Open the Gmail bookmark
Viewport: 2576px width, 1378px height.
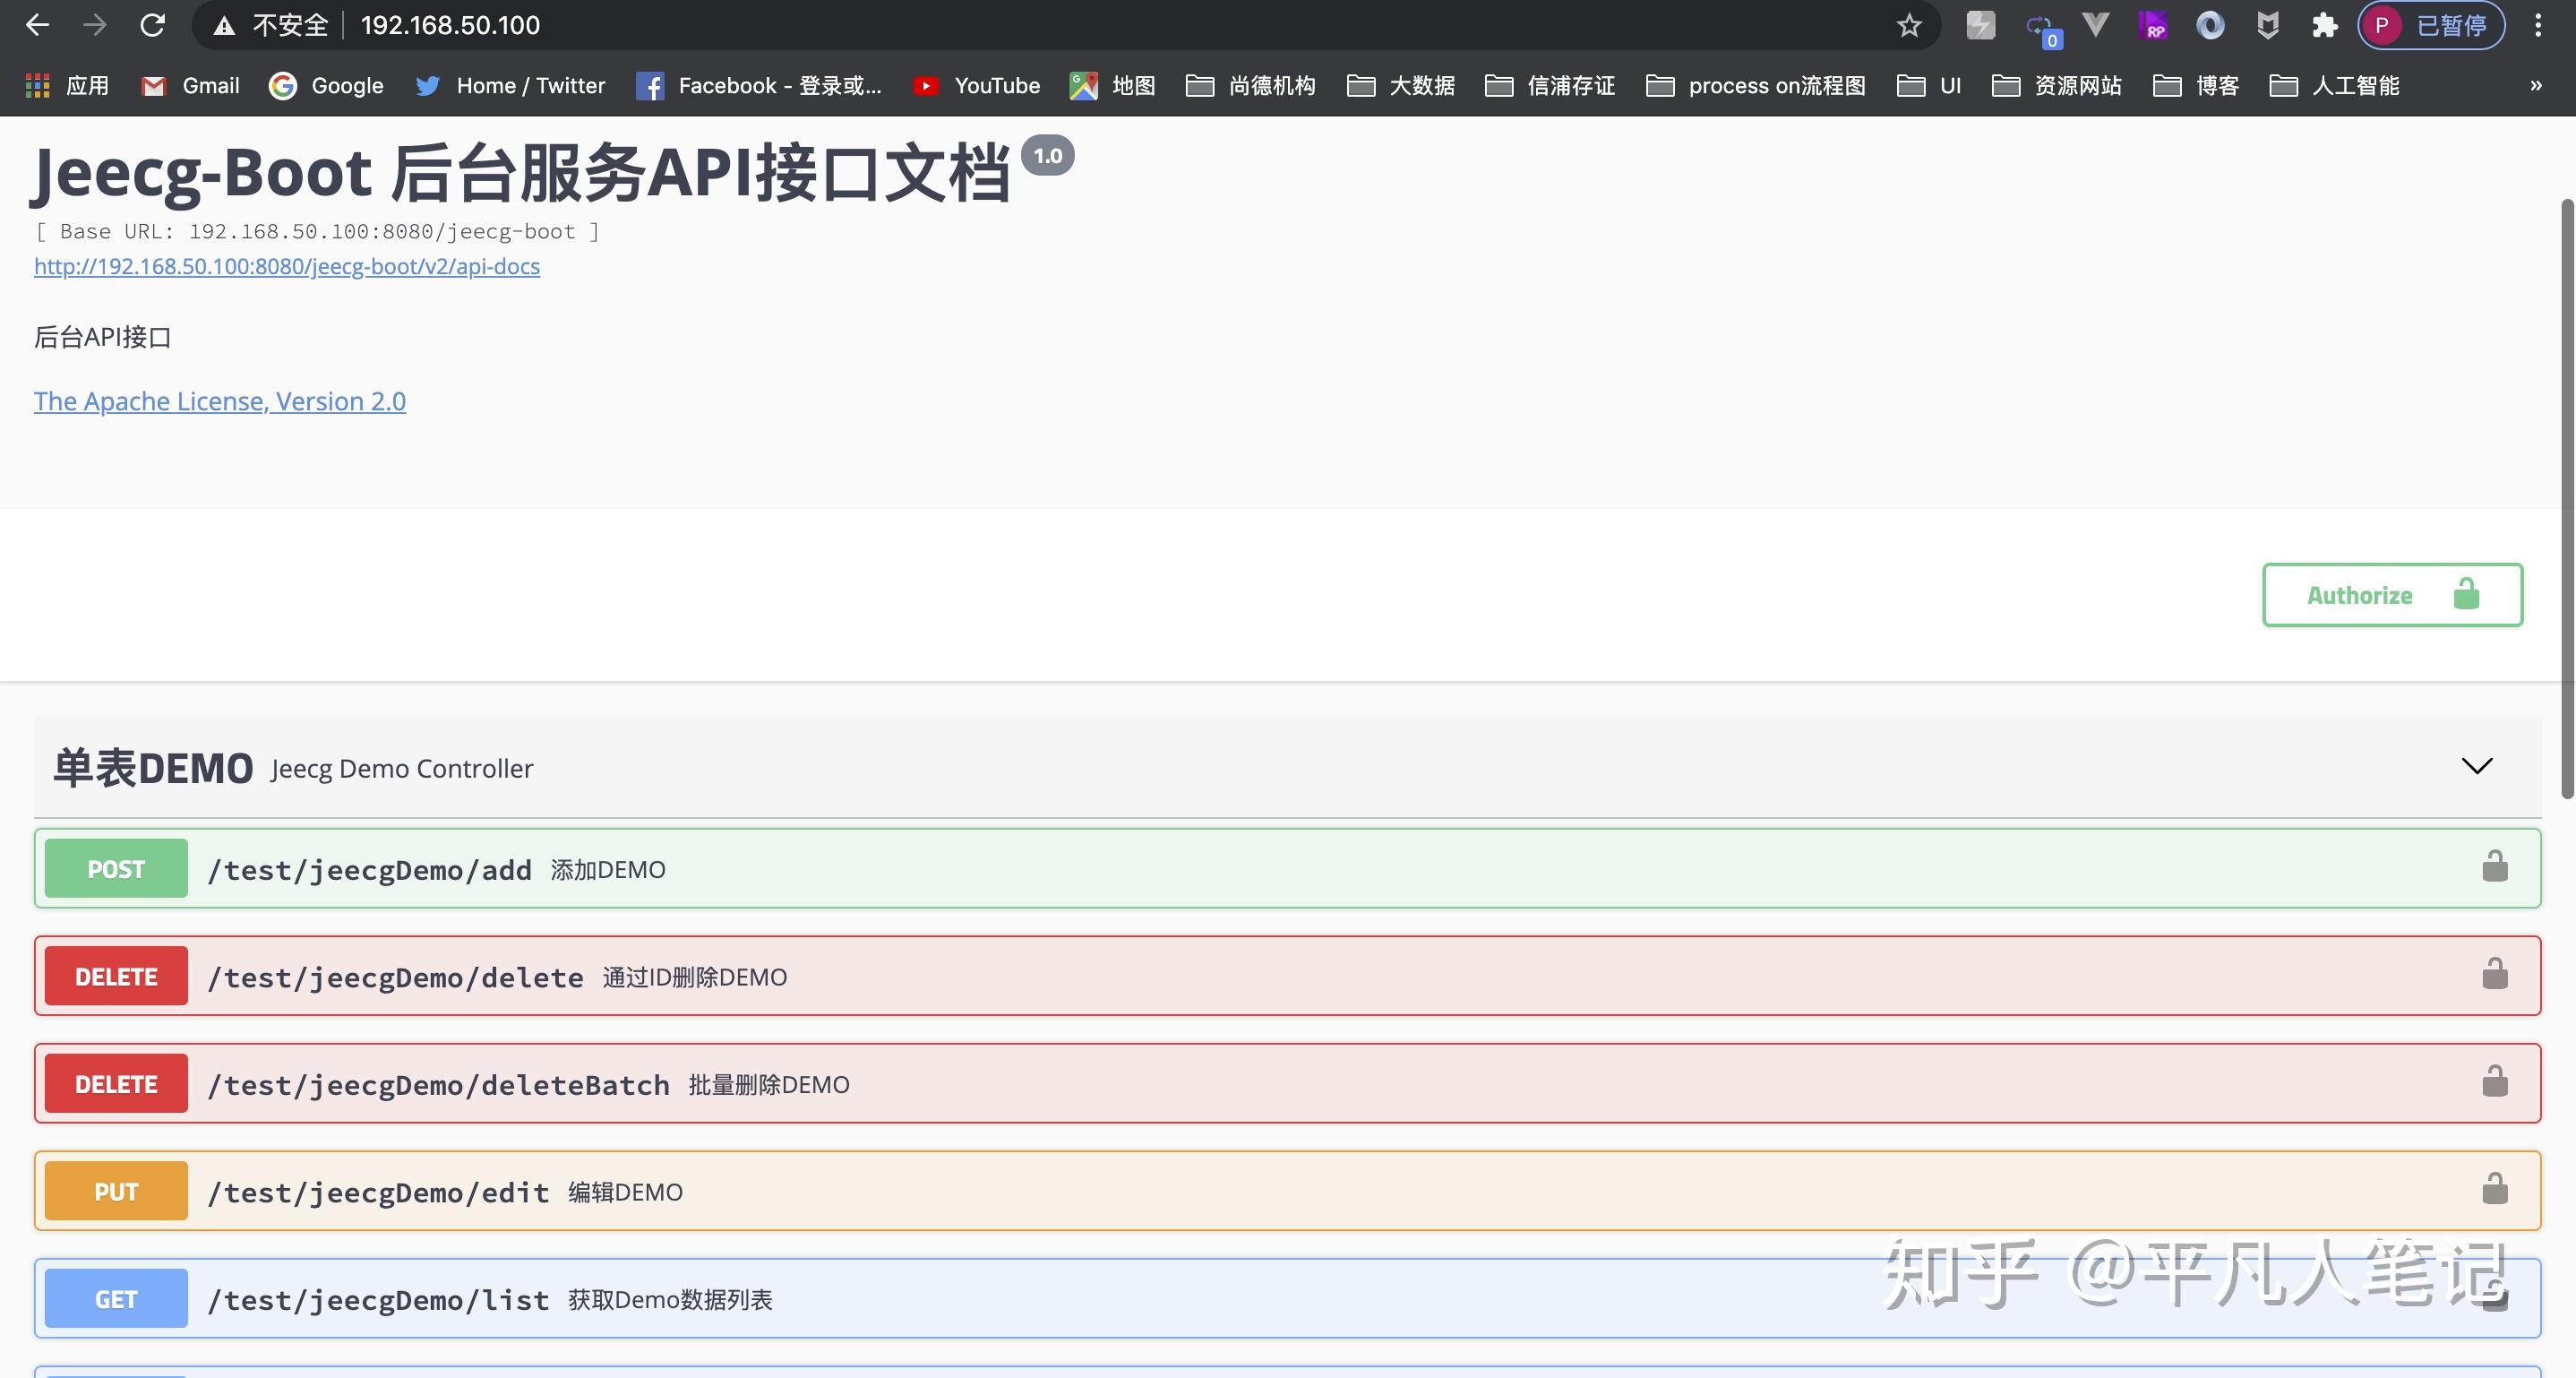[190, 86]
